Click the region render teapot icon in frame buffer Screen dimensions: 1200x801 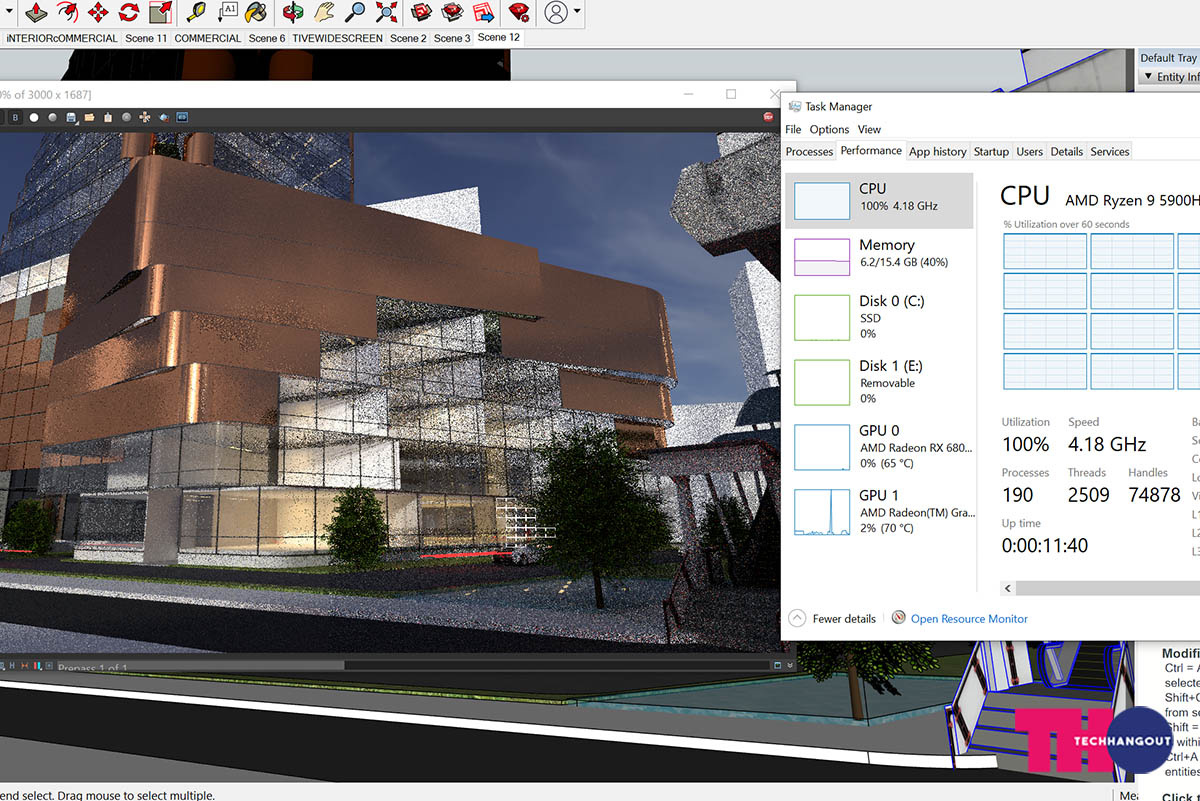(x=164, y=117)
